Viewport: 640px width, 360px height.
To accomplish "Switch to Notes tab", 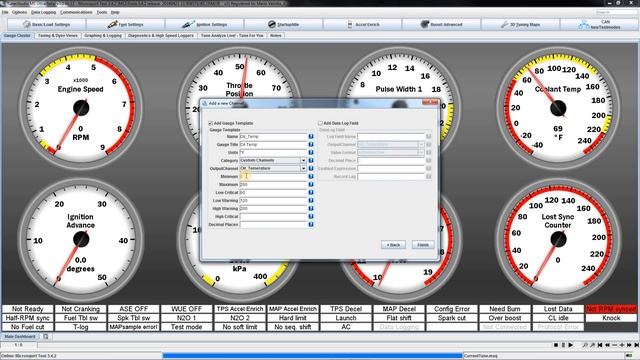I will click(276, 36).
